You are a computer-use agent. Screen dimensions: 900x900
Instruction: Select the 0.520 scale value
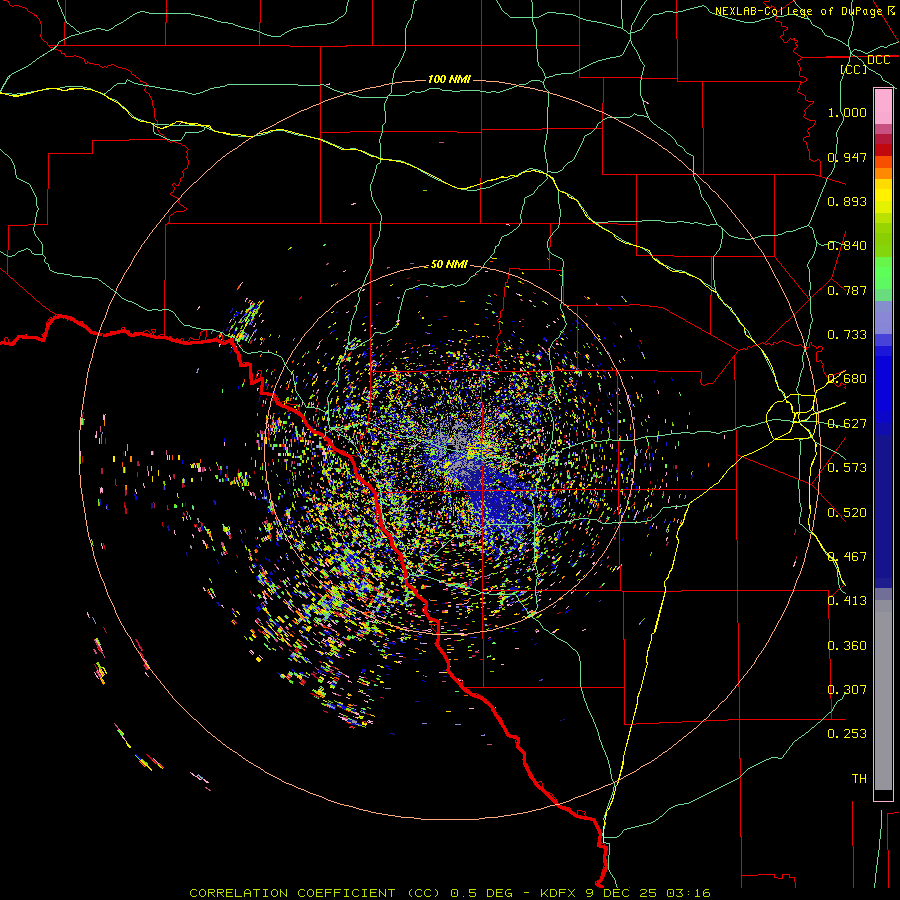point(847,512)
